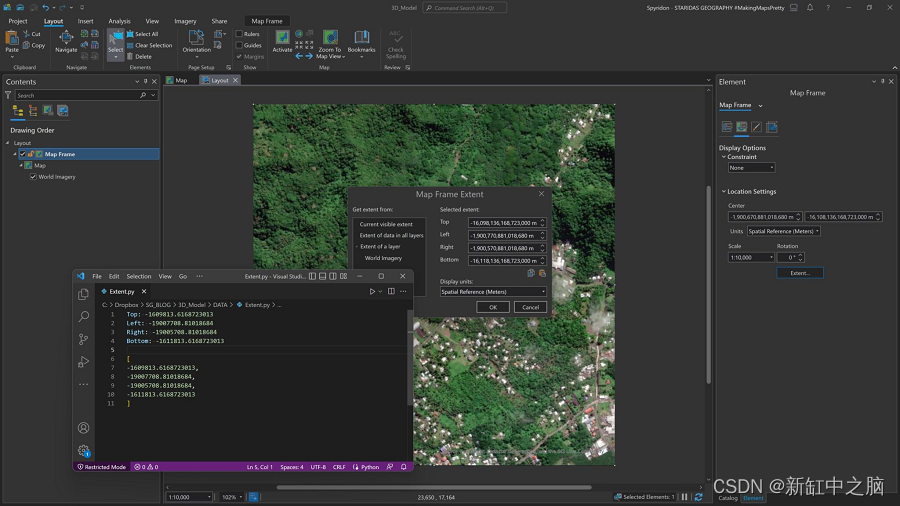Click the Zoom To Map View icon
Screen dimensions: 900x506
pyautogui.click(x=330, y=39)
